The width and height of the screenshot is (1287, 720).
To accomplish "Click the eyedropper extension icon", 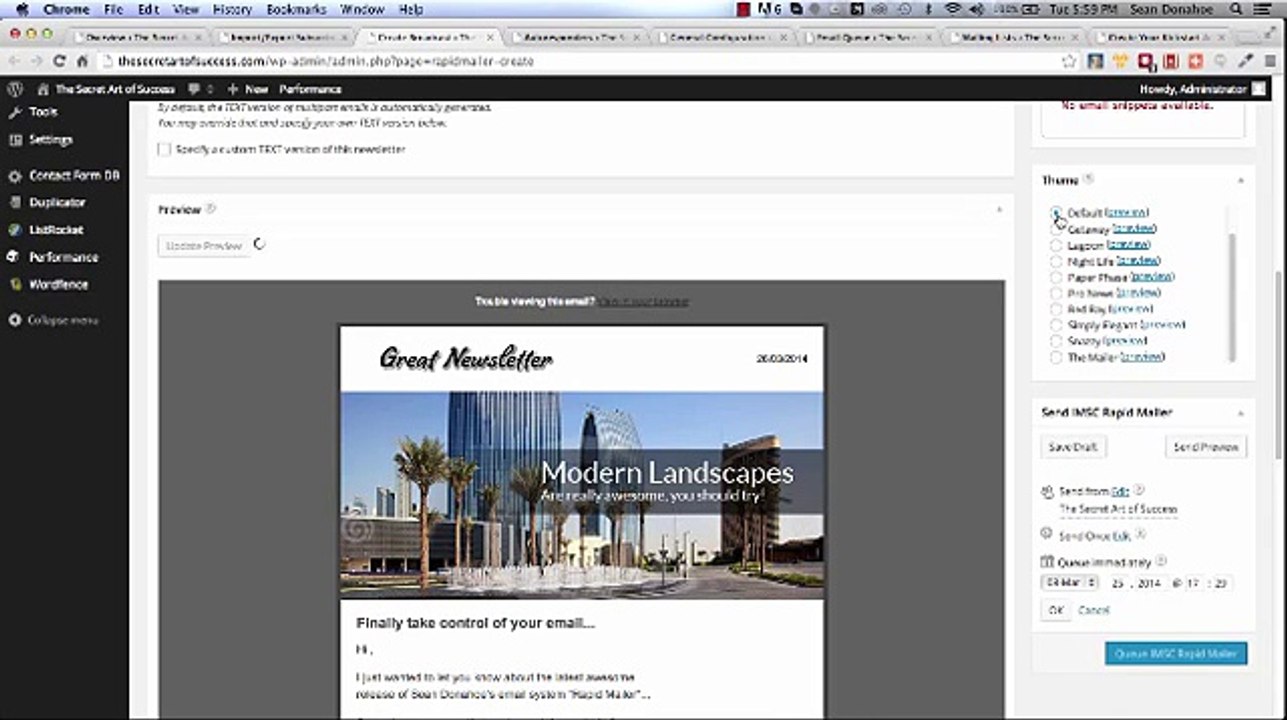I will click(1246, 61).
